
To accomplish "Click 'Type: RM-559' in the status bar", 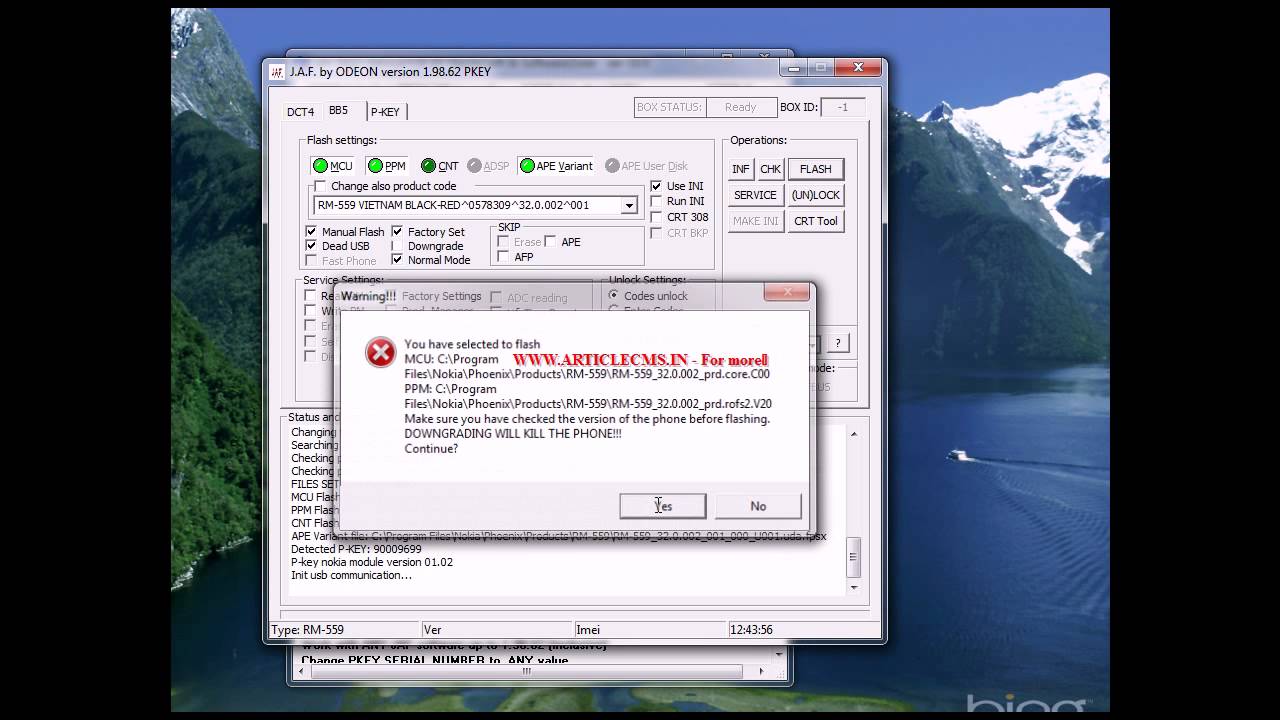I will tap(308, 630).
